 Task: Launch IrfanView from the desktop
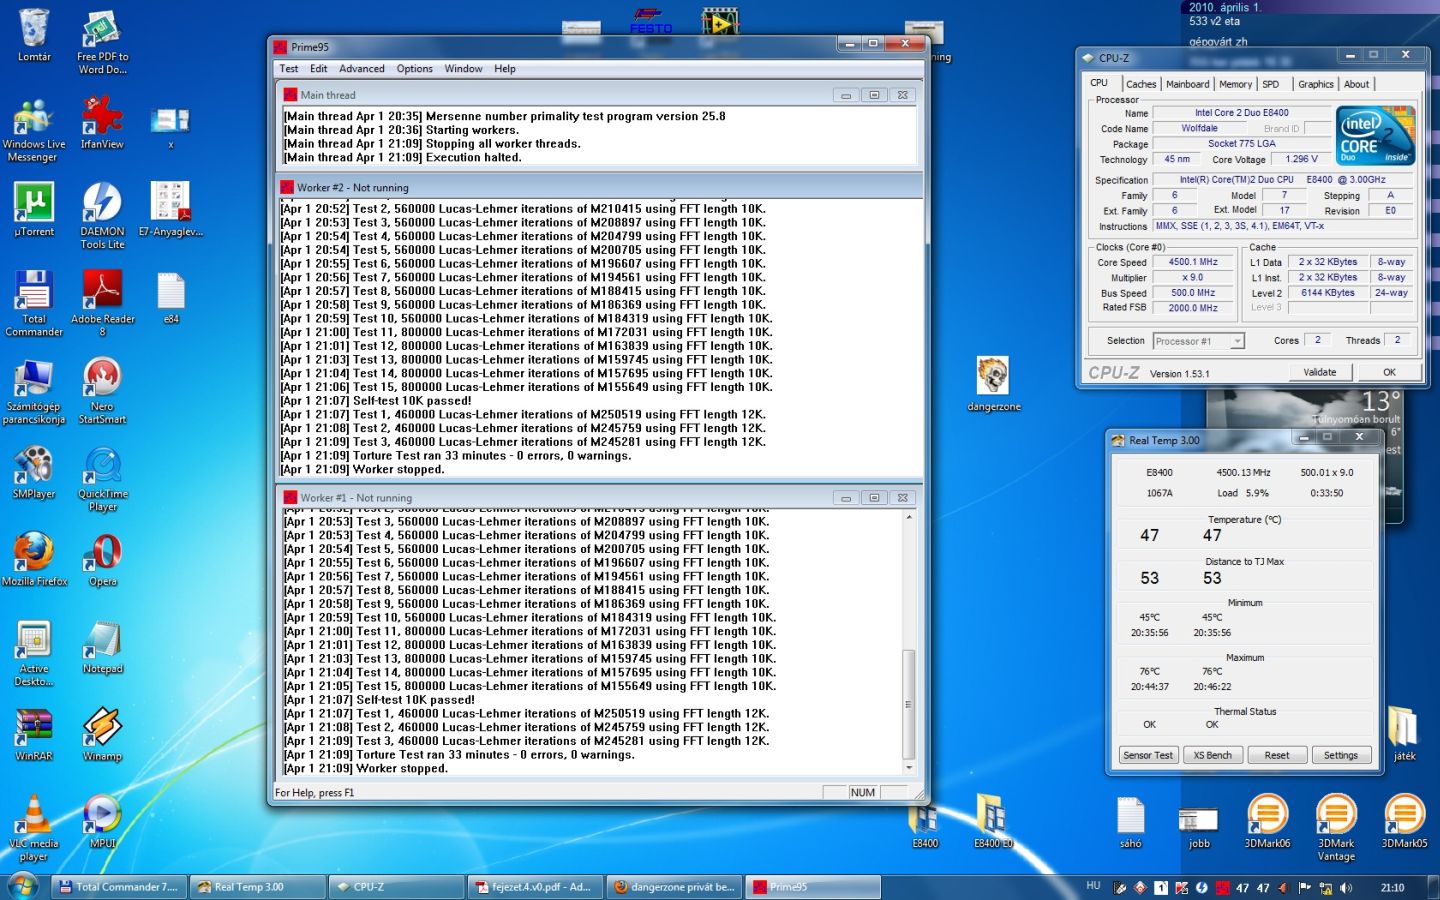tap(102, 123)
